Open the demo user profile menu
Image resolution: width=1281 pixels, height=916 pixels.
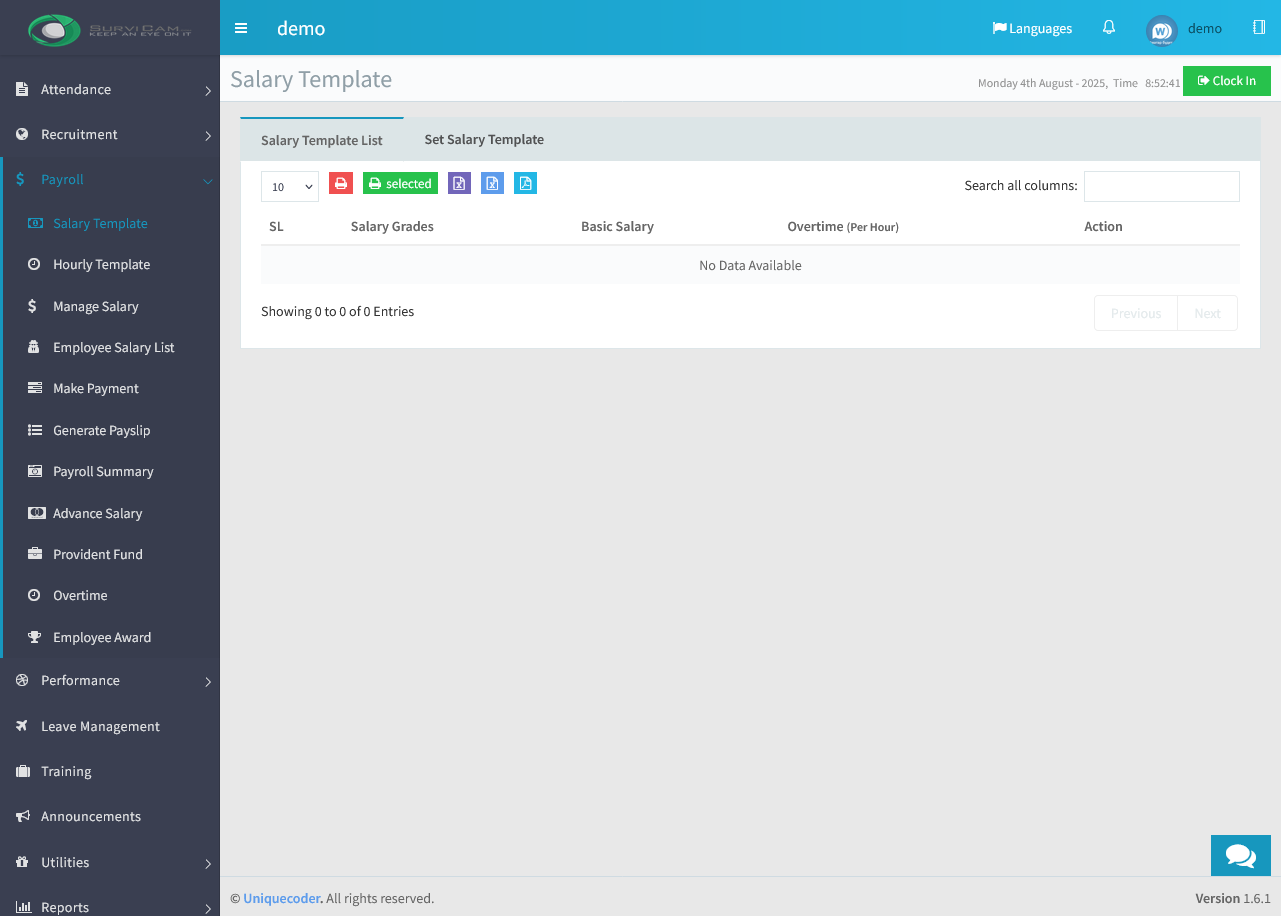(x=1184, y=29)
